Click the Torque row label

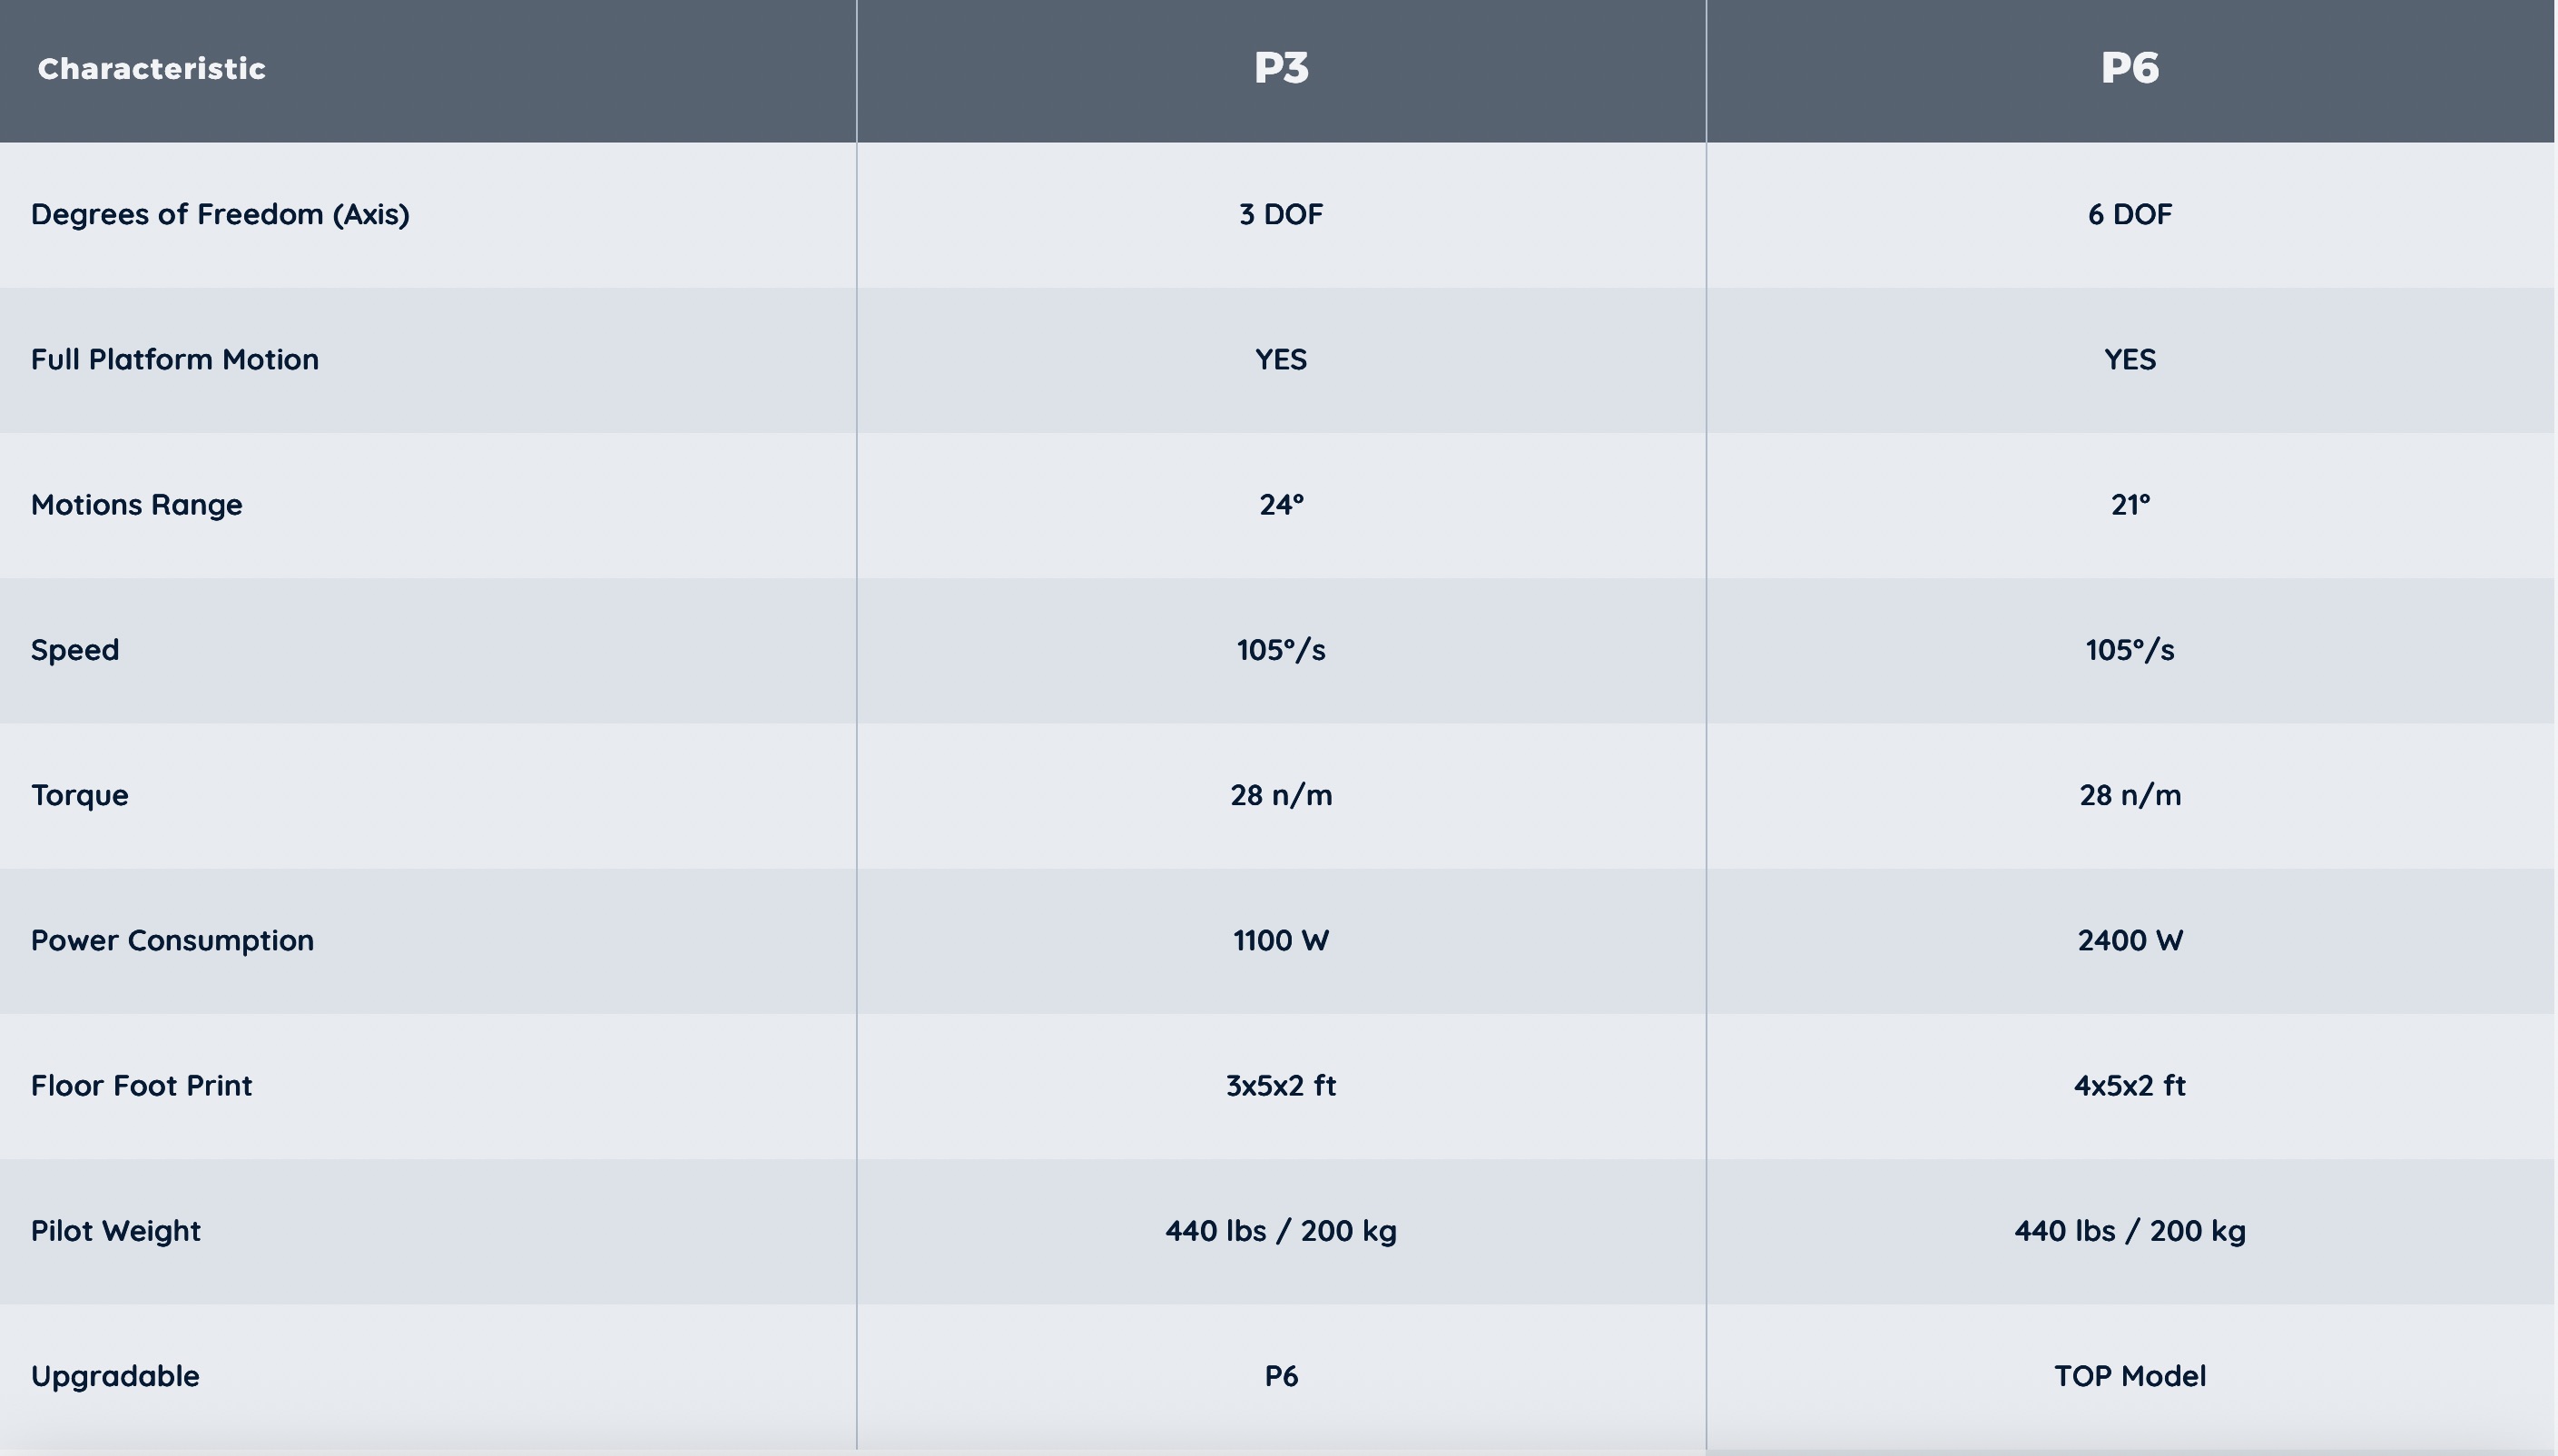[x=80, y=795]
